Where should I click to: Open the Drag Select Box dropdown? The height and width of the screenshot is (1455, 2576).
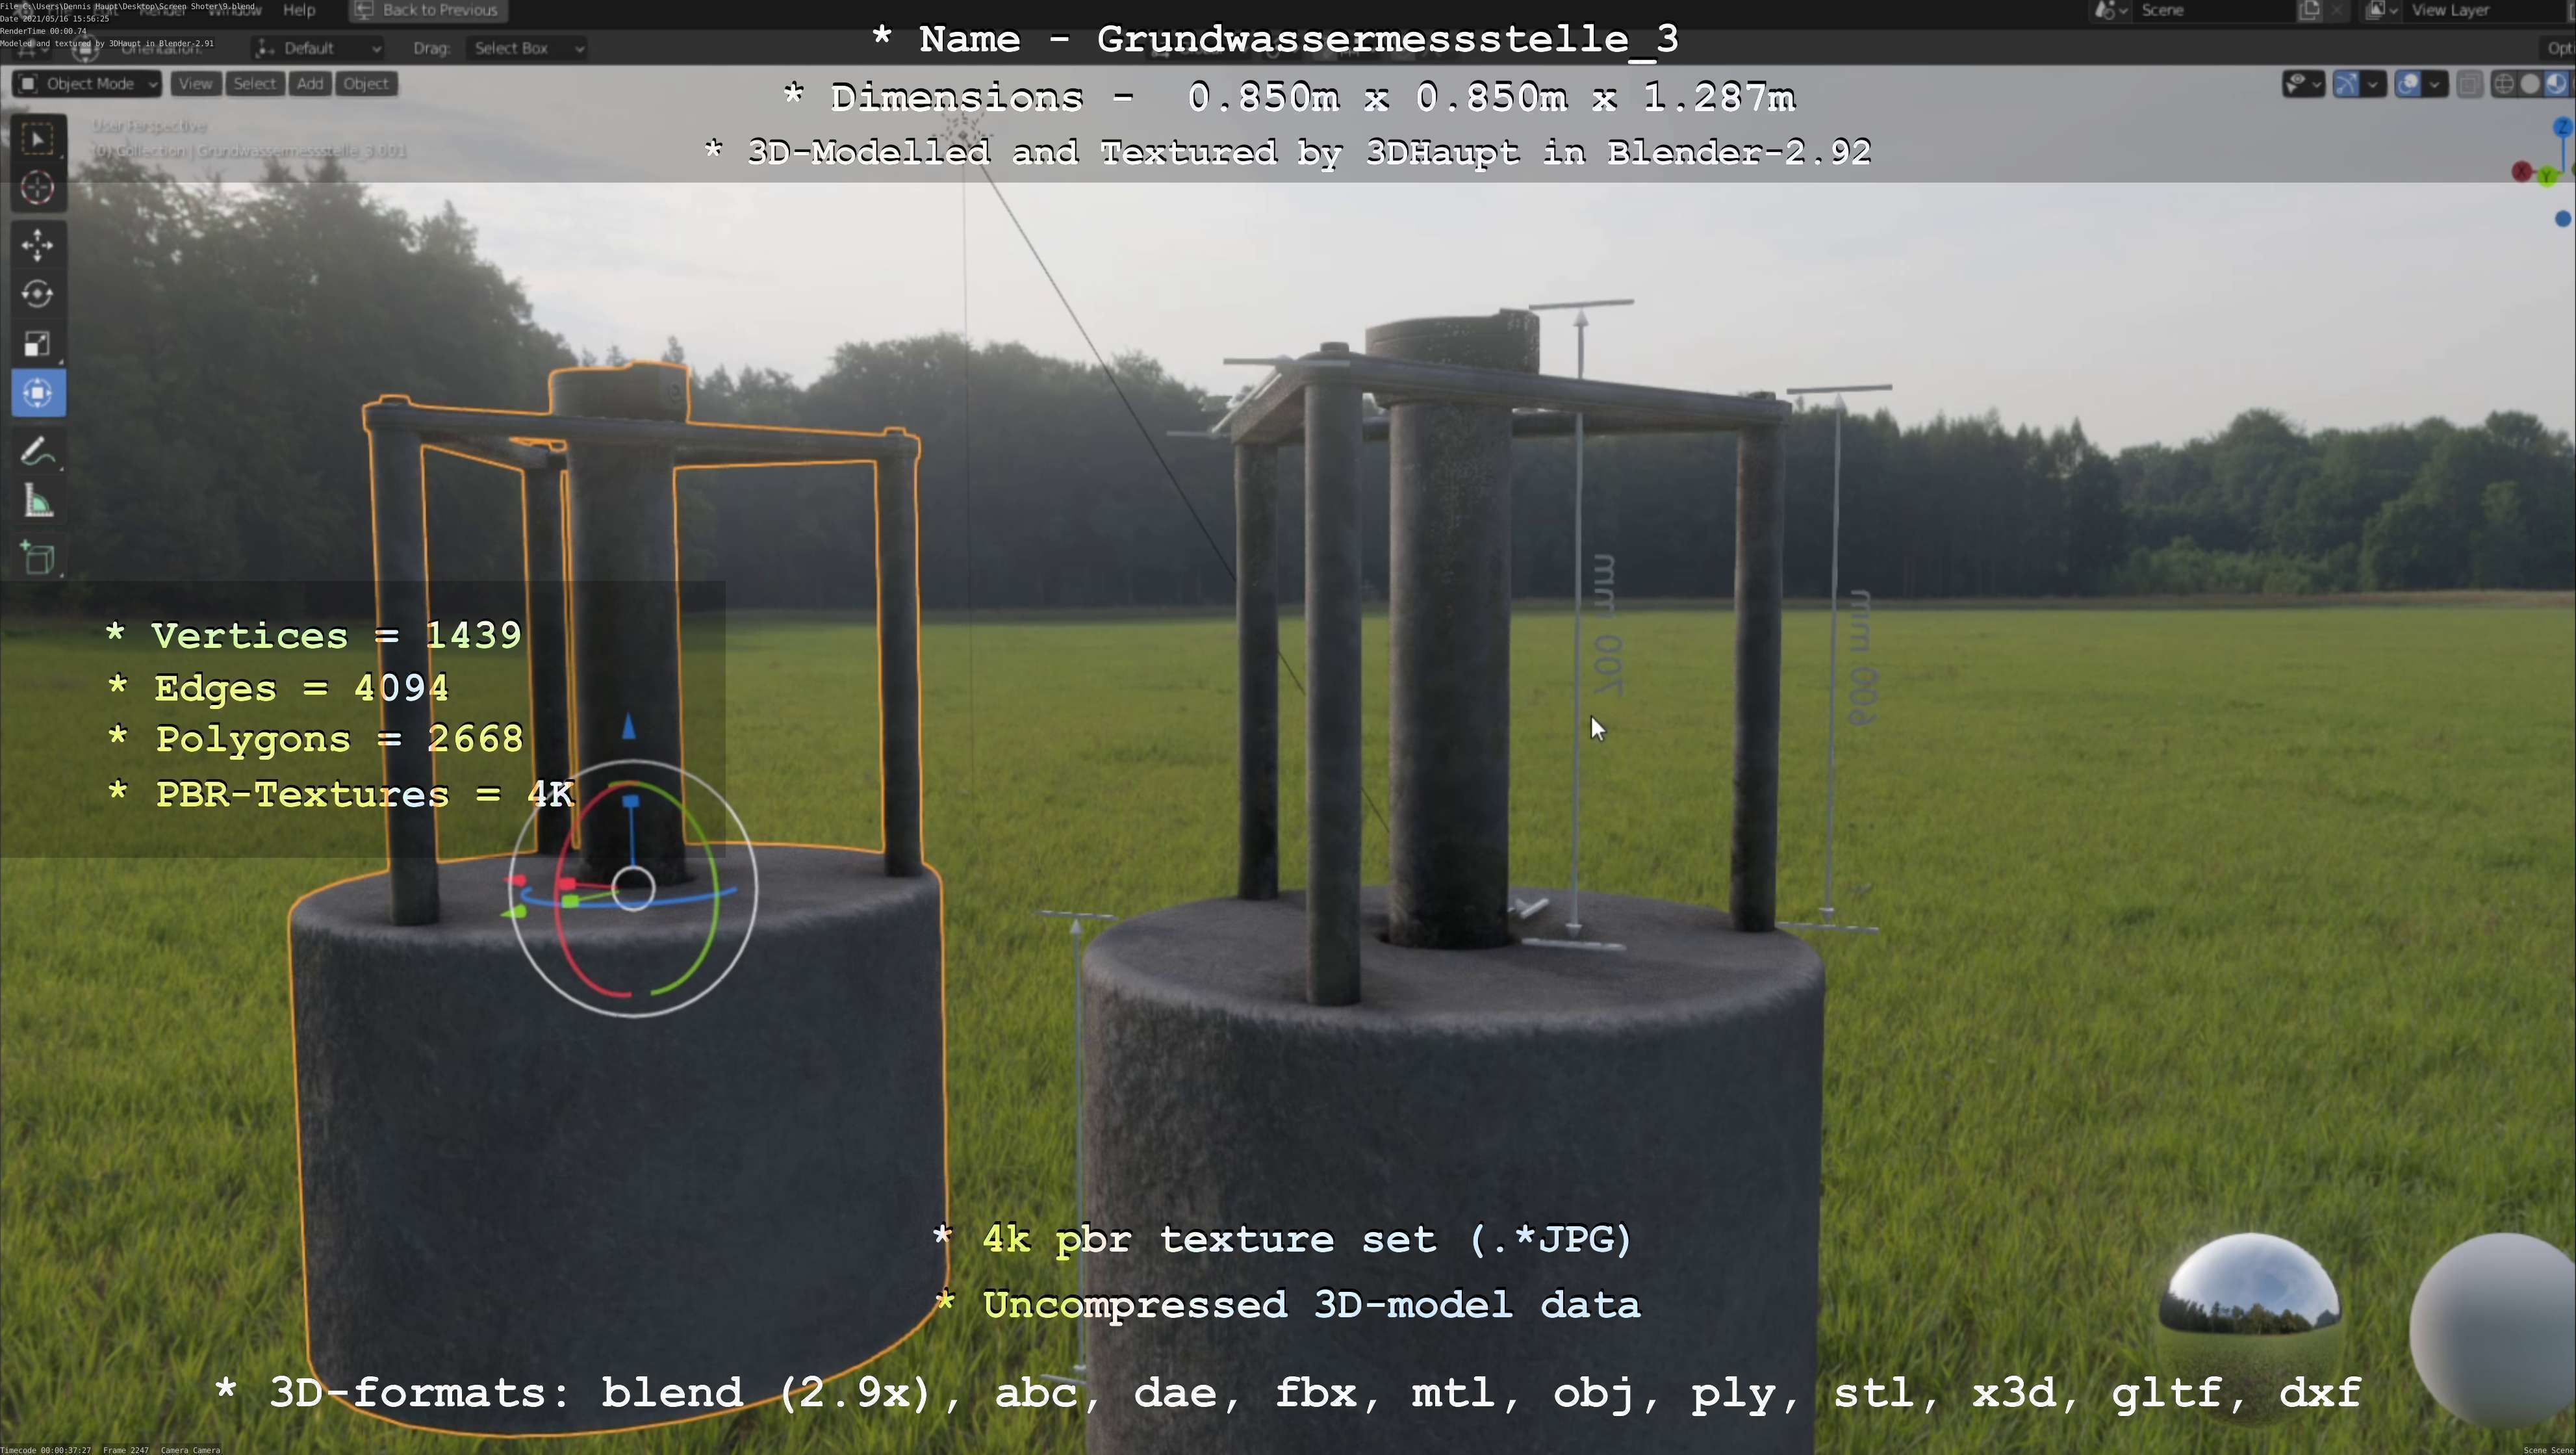point(526,48)
